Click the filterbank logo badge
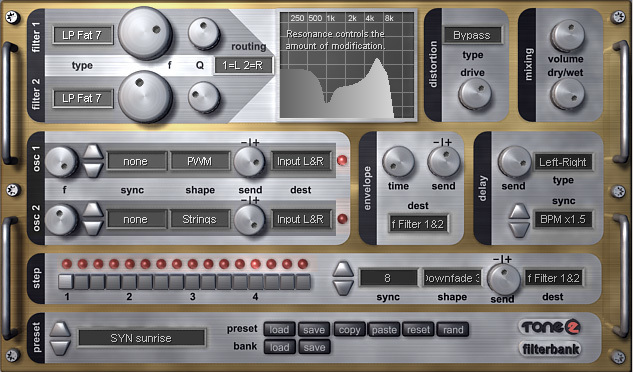The height and width of the screenshot is (372, 633). pos(550,349)
